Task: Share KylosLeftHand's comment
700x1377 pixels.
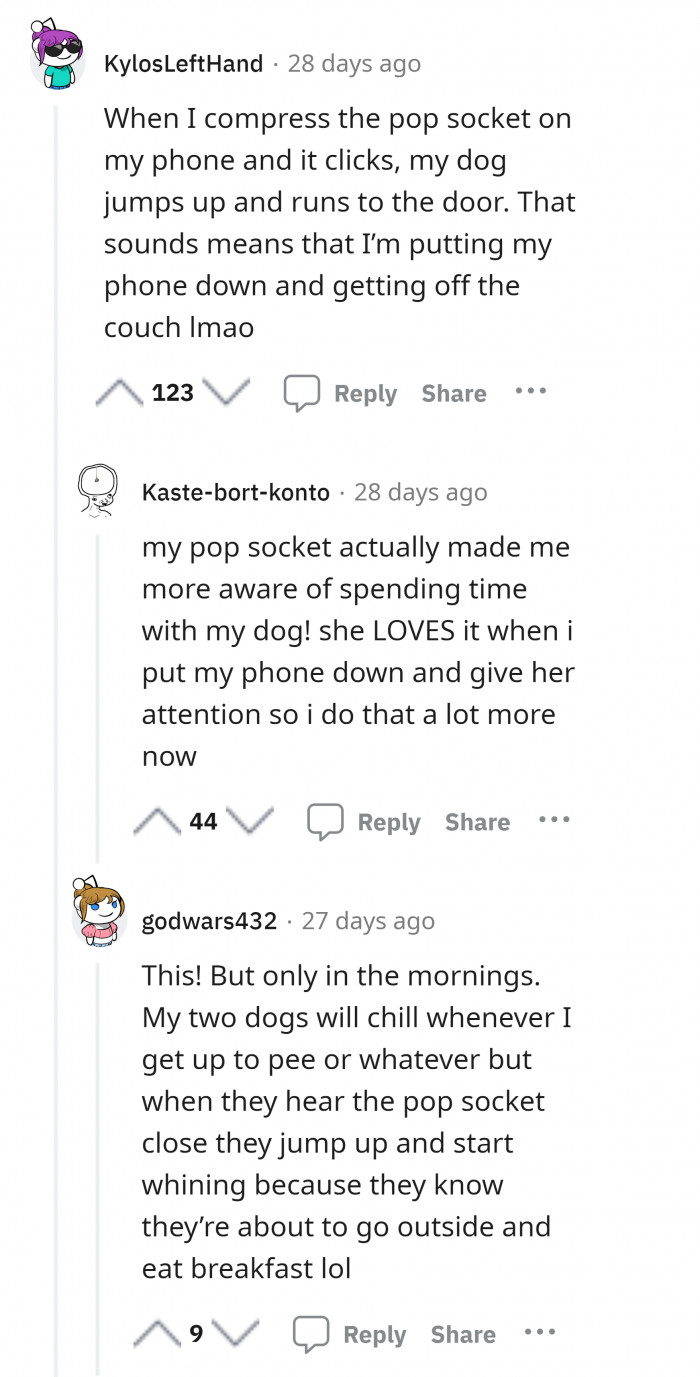Action: pyautogui.click(x=454, y=393)
